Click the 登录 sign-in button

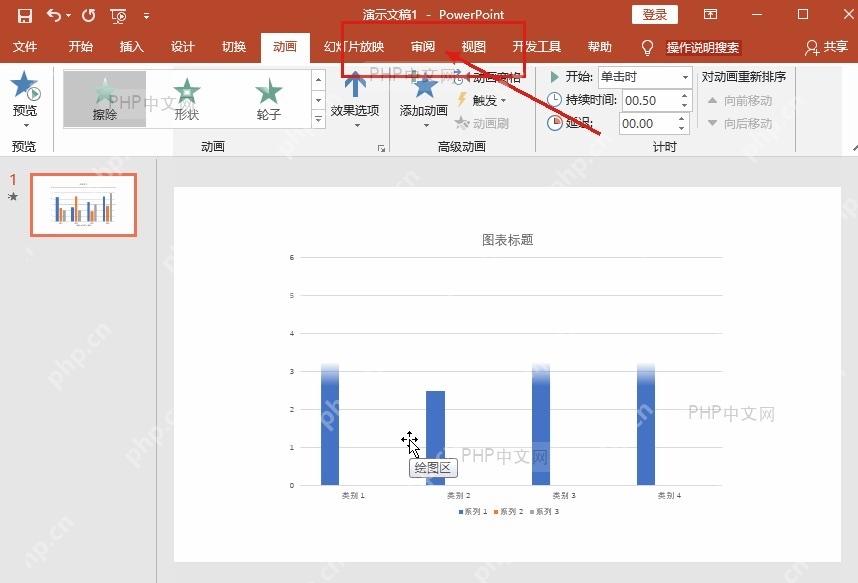point(654,15)
